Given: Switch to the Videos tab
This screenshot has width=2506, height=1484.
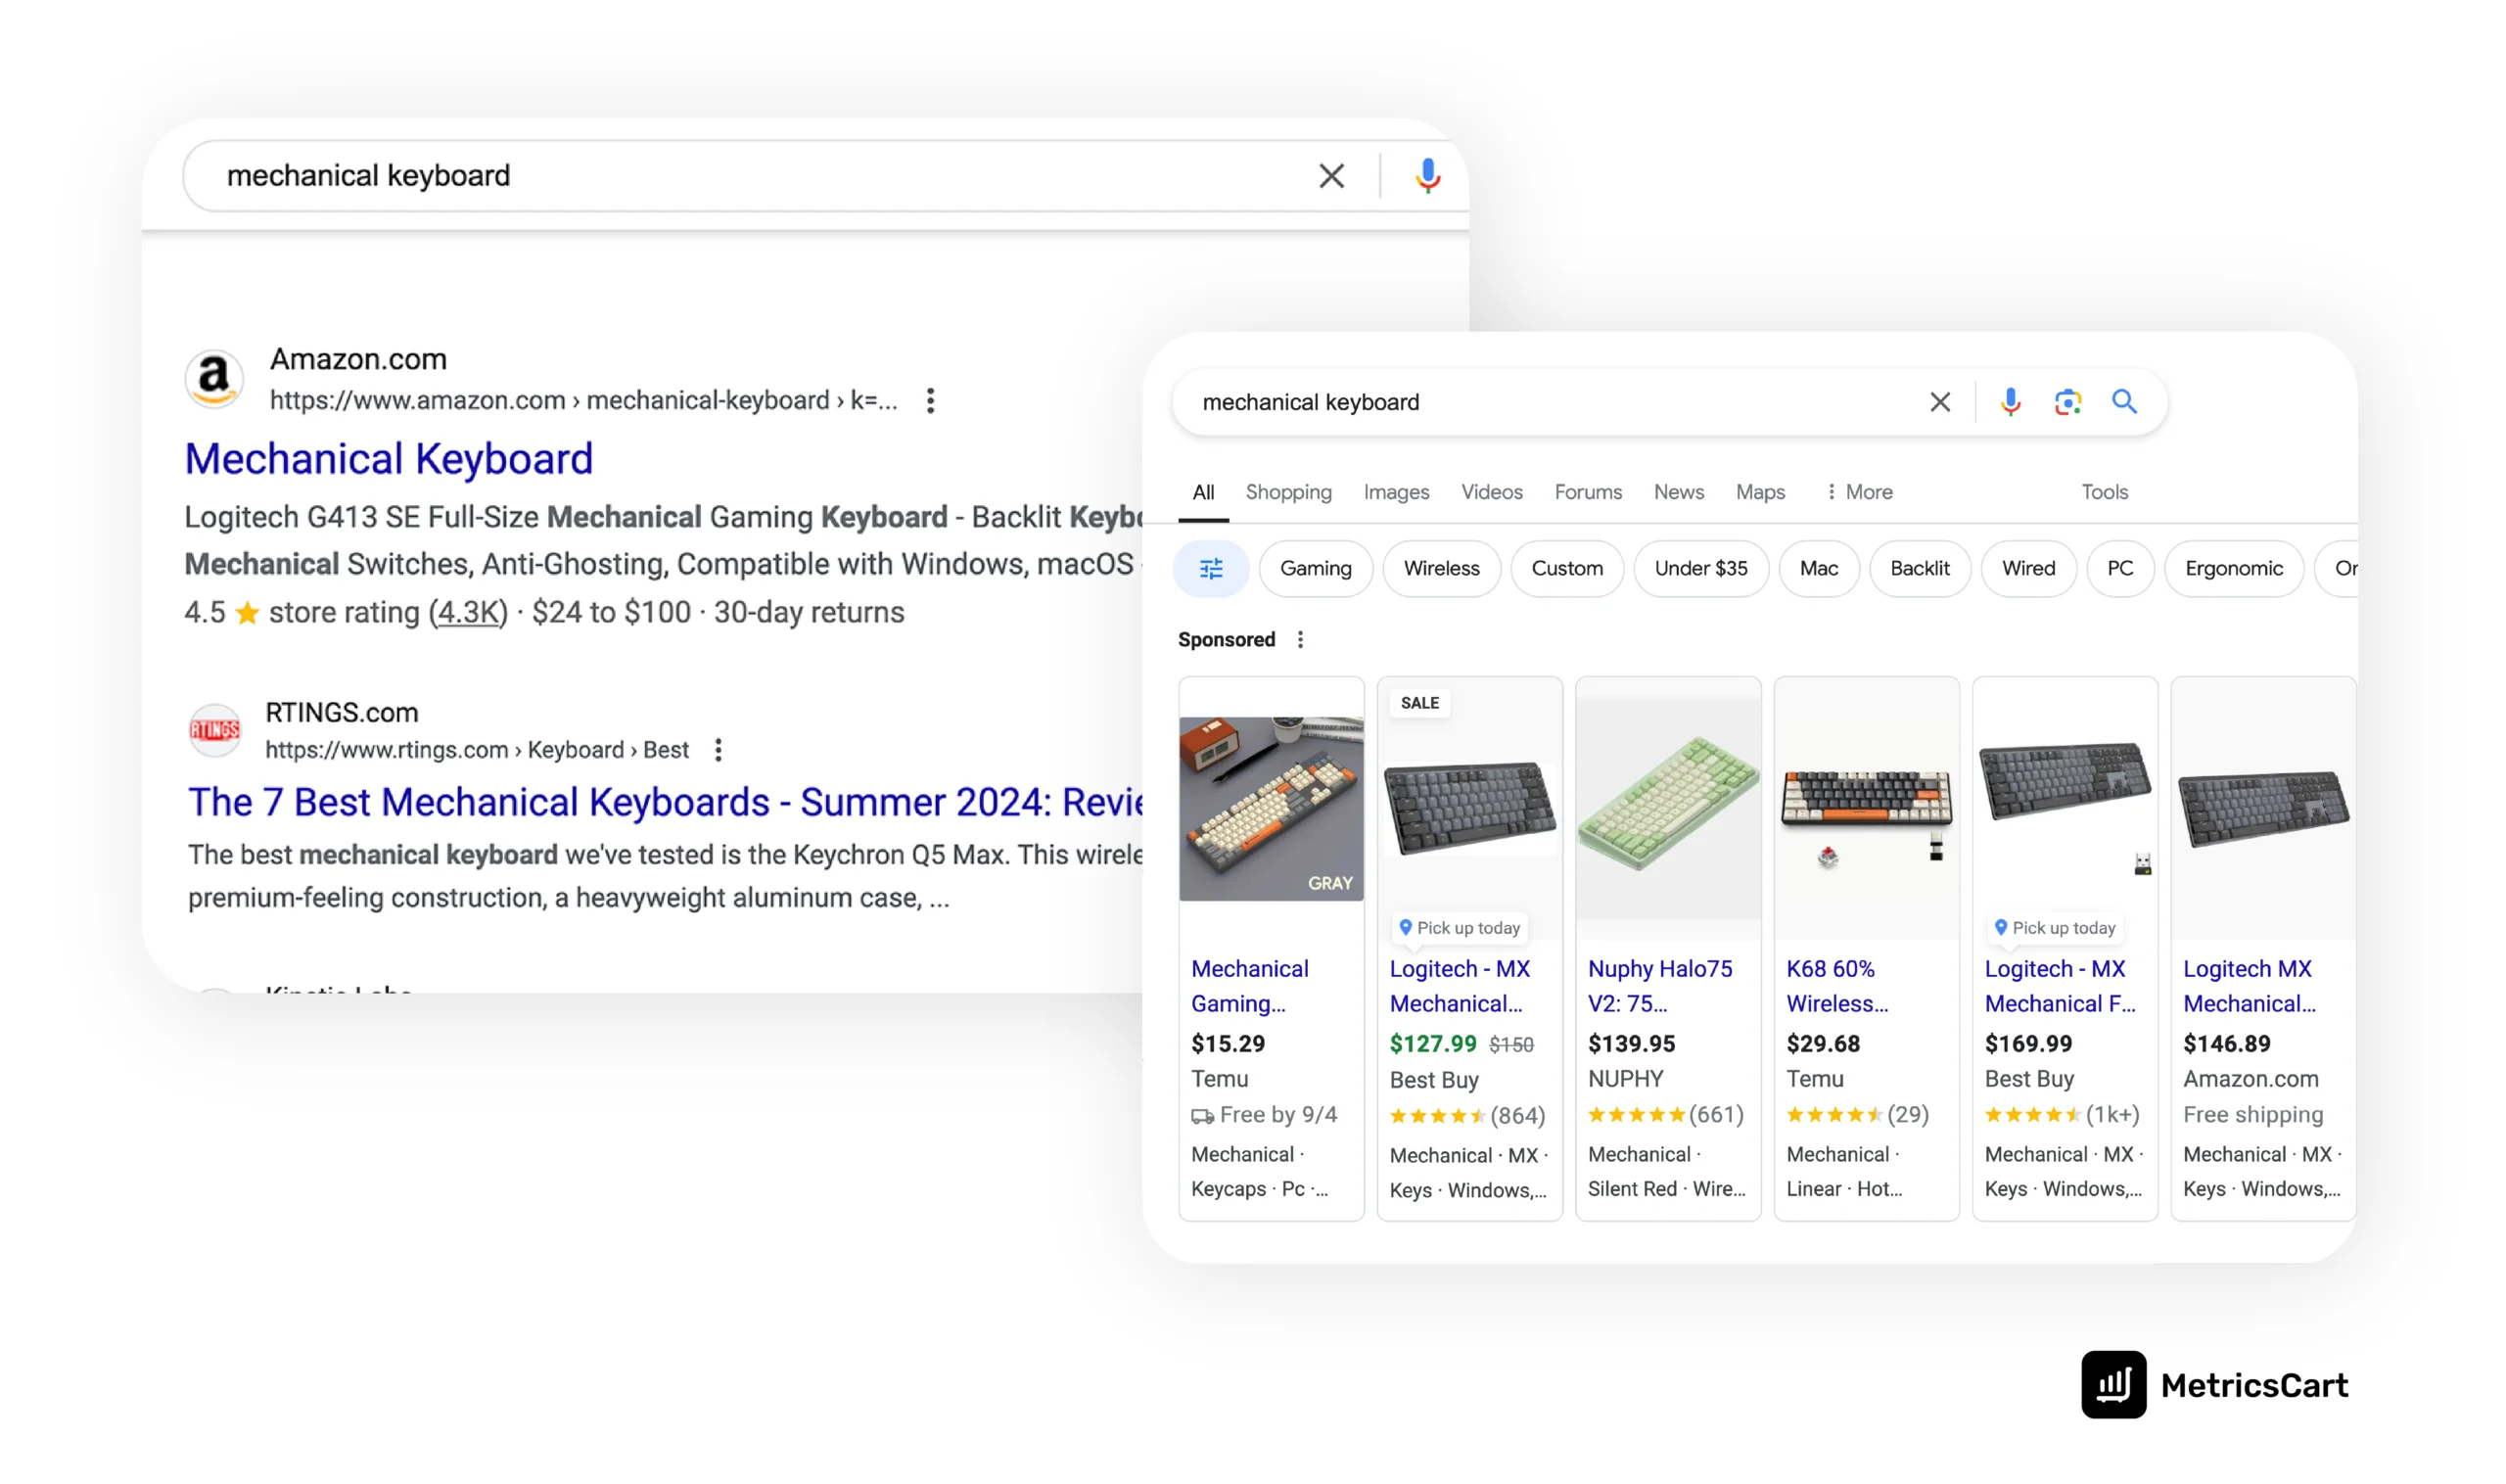Looking at the screenshot, I should (1491, 492).
